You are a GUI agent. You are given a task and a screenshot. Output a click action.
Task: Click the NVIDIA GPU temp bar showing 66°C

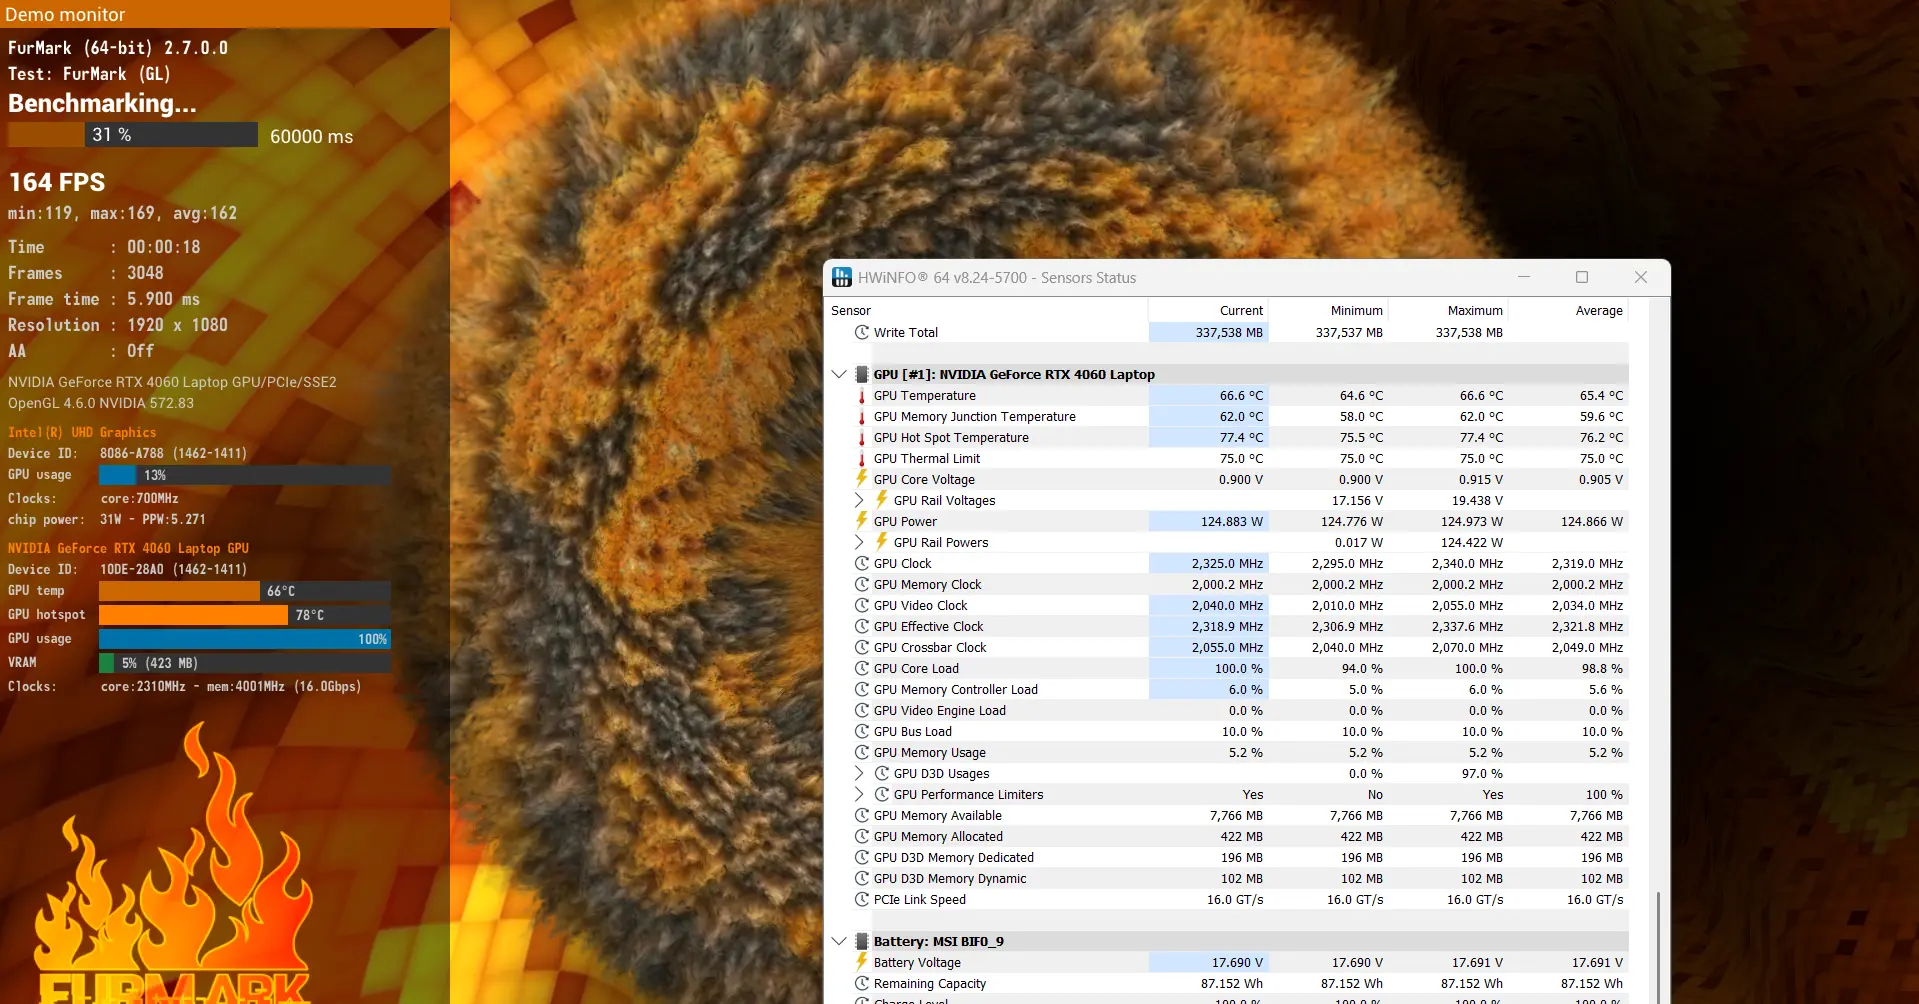245,591
